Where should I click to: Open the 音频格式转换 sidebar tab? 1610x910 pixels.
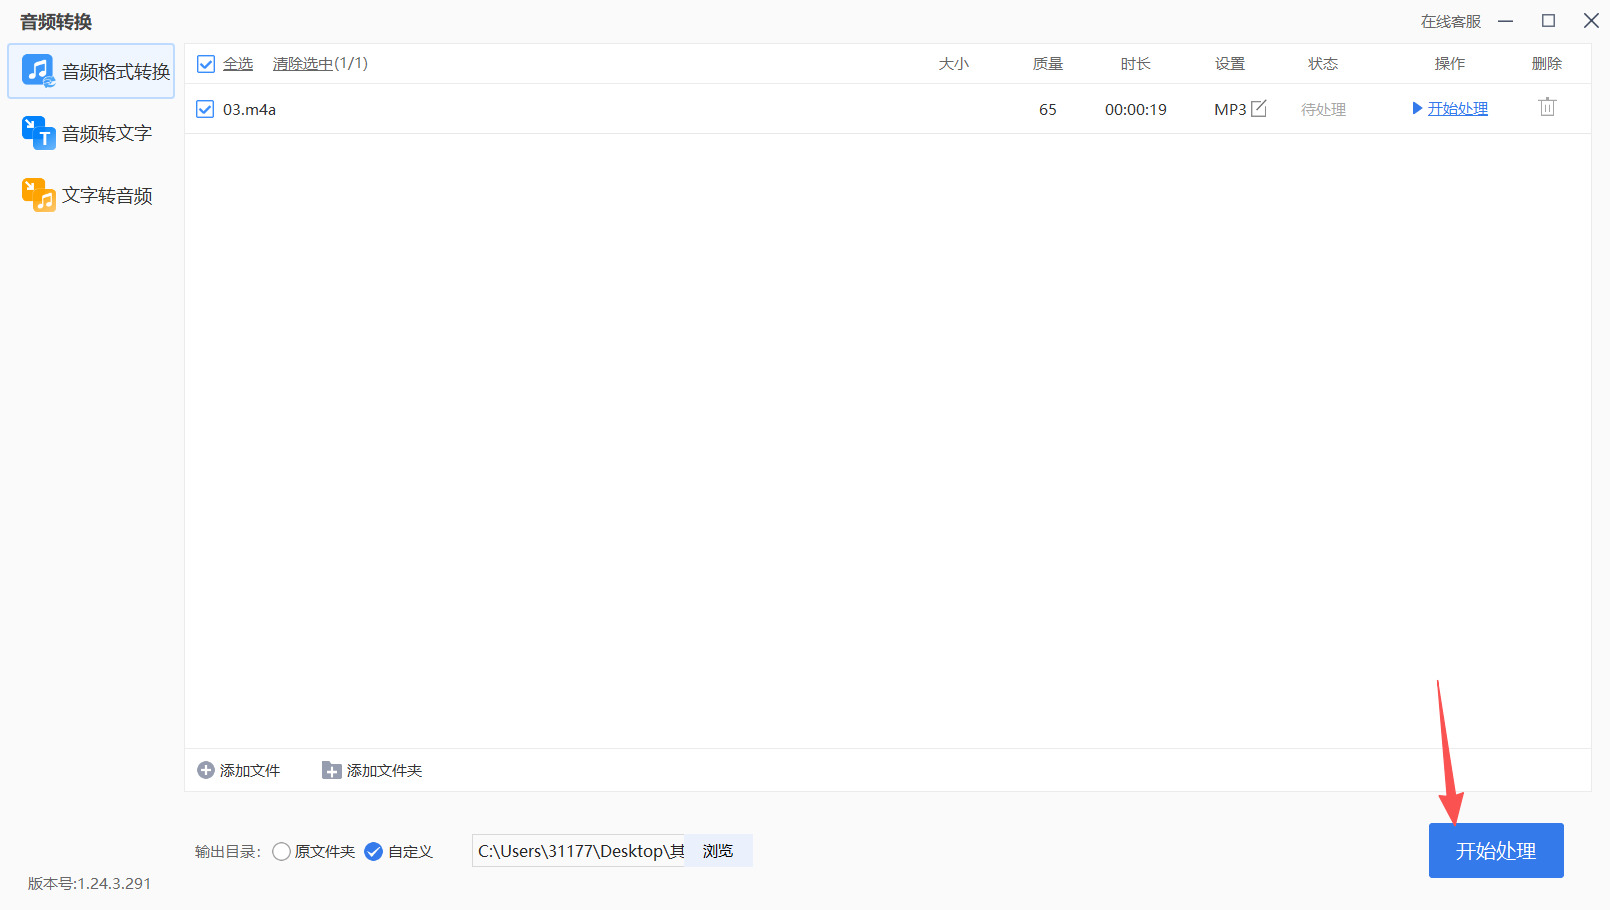coord(91,71)
